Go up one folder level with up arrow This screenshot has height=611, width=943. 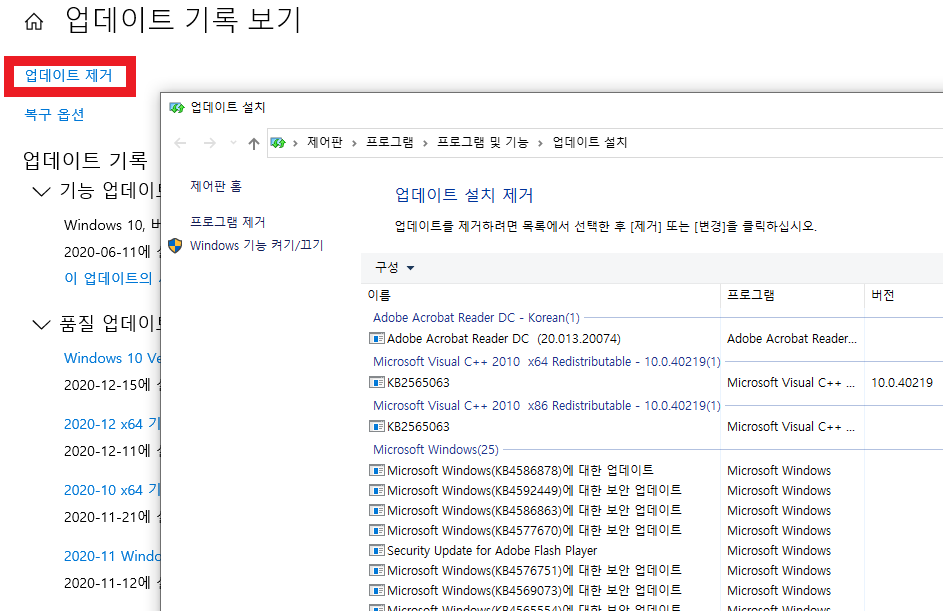coord(254,143)
